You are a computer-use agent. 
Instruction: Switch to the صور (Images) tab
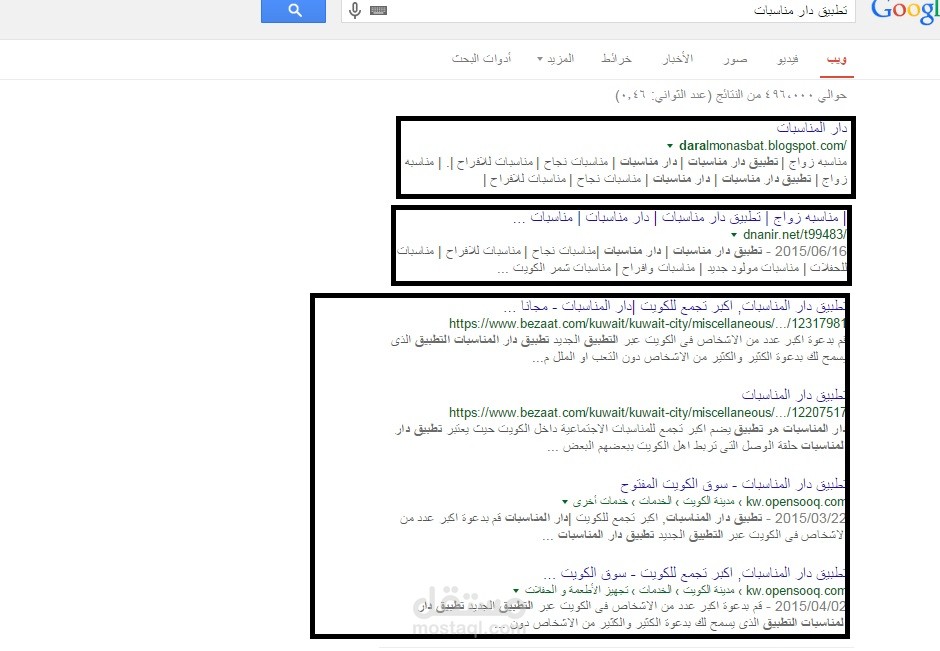pos(736,59)
